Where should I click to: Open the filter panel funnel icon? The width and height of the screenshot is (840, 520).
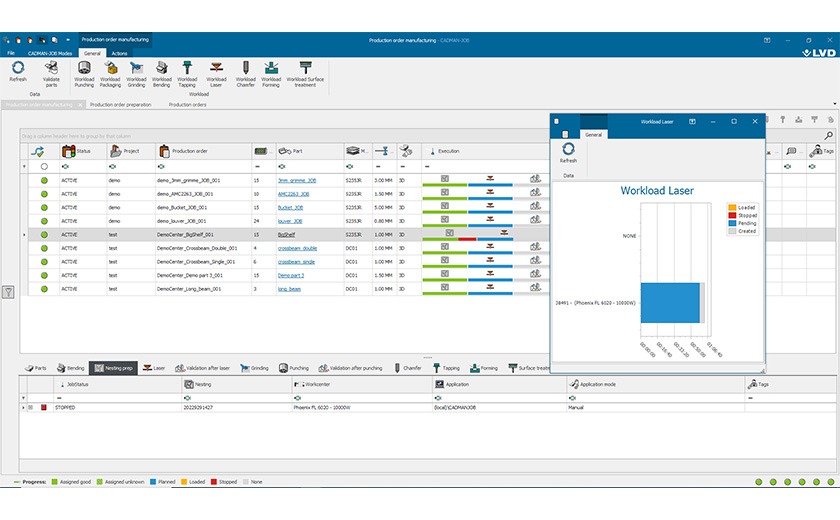tap(8, 292)
